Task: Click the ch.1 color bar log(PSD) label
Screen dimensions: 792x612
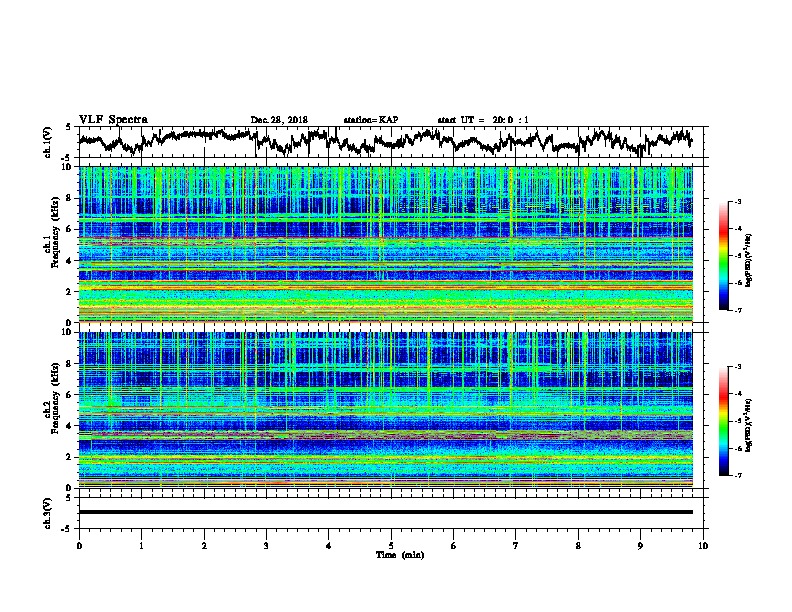Action: pos(748,260)
